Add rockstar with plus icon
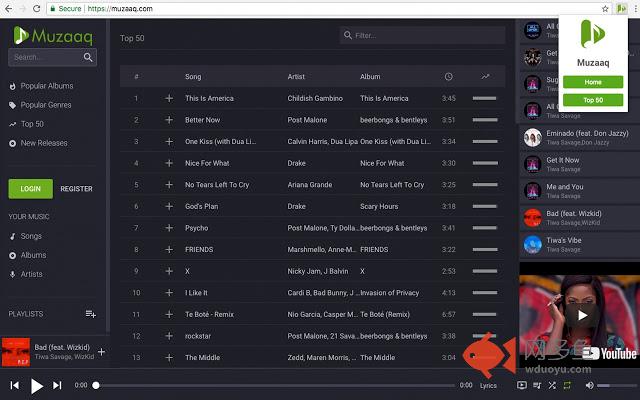 169,336
